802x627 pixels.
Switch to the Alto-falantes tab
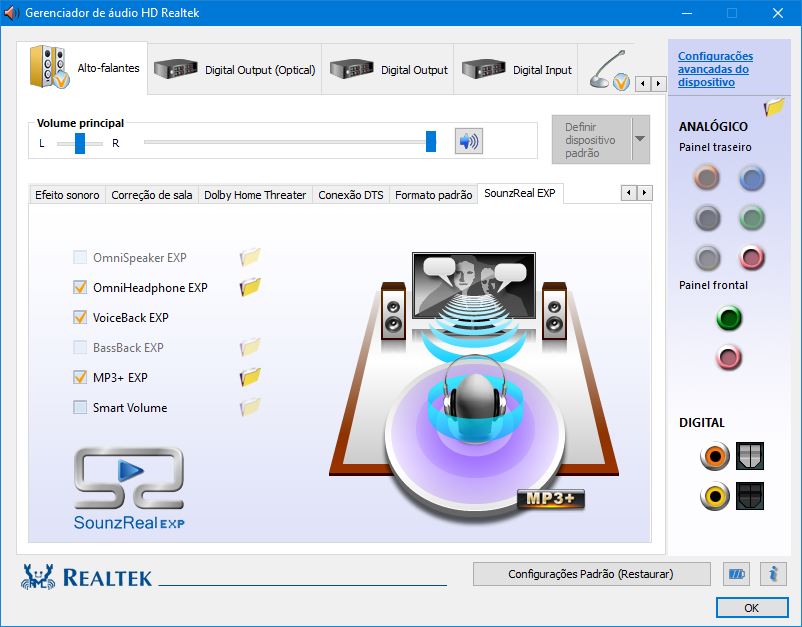pos(82,68)
